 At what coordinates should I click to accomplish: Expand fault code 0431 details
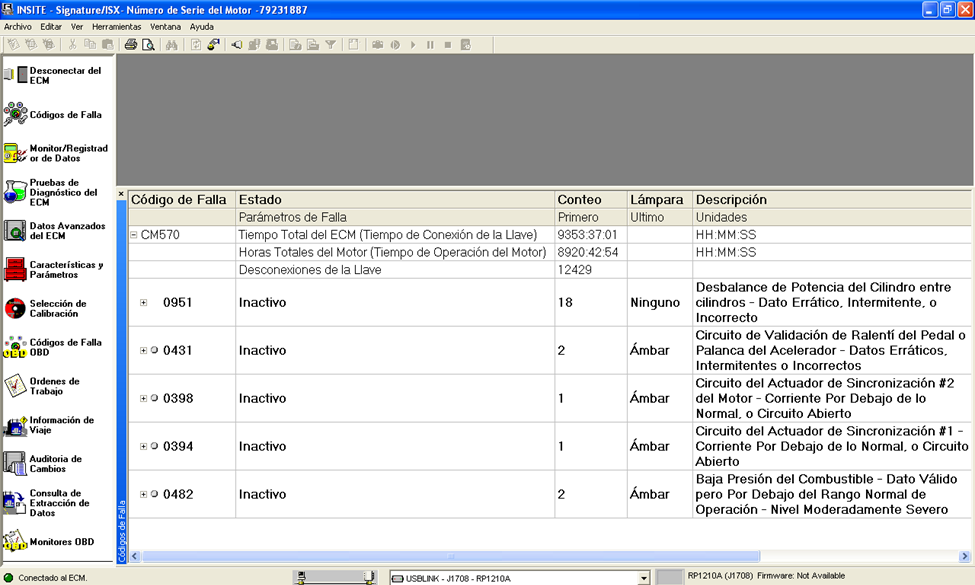[144, 350]
